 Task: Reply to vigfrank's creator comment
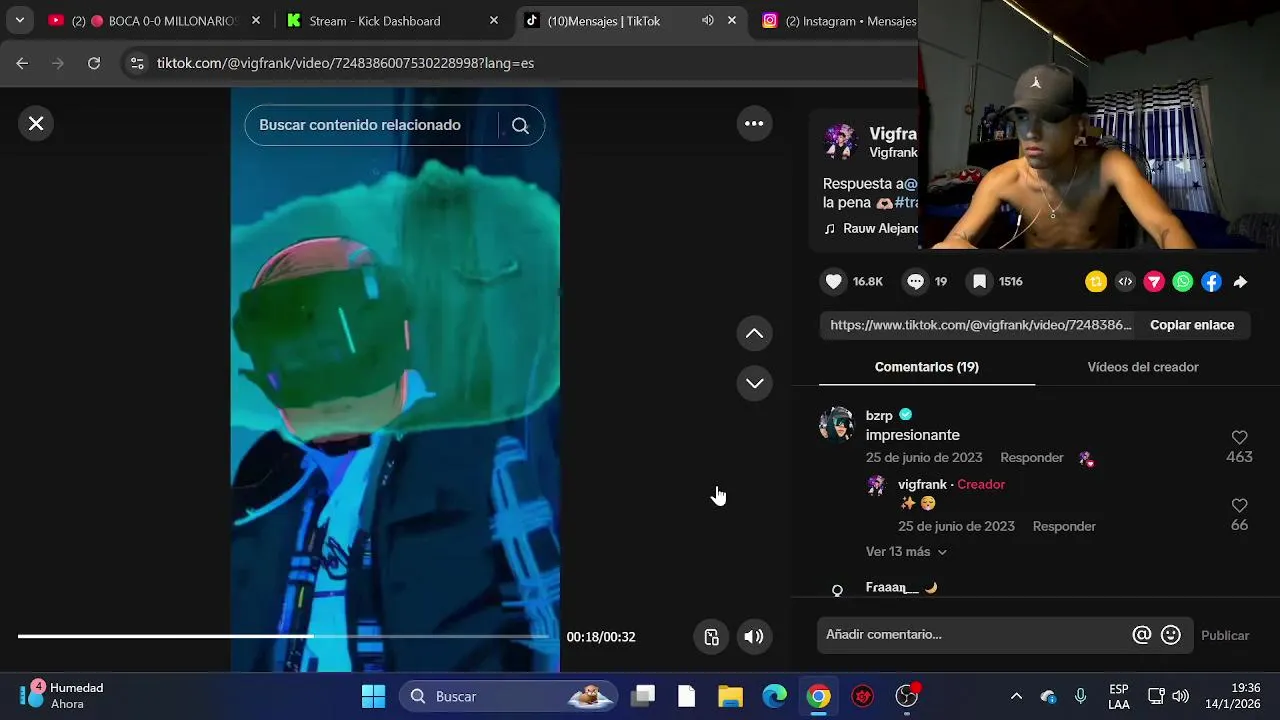(x=1064, y=526)
